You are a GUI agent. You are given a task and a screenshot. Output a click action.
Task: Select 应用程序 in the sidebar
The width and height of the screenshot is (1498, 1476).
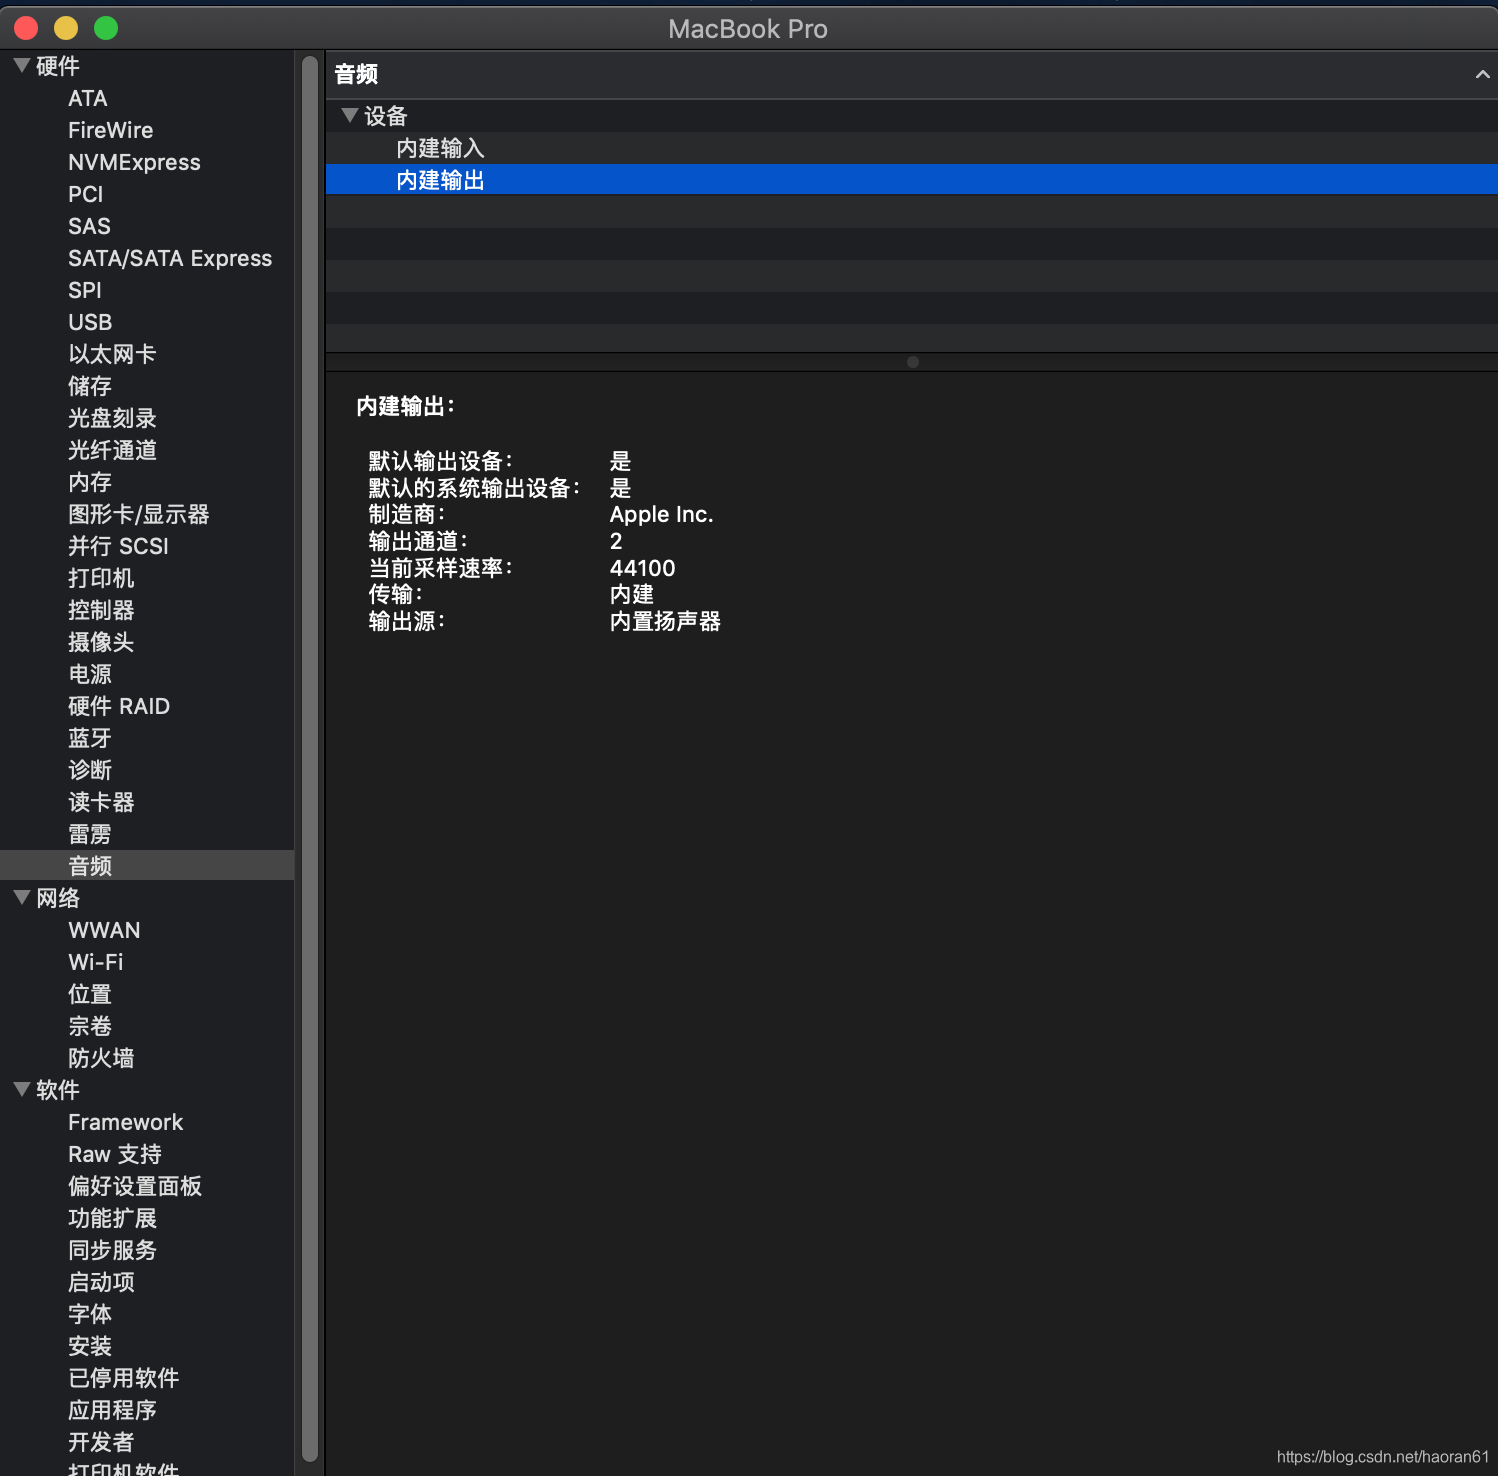click(x=112, y=1410)
